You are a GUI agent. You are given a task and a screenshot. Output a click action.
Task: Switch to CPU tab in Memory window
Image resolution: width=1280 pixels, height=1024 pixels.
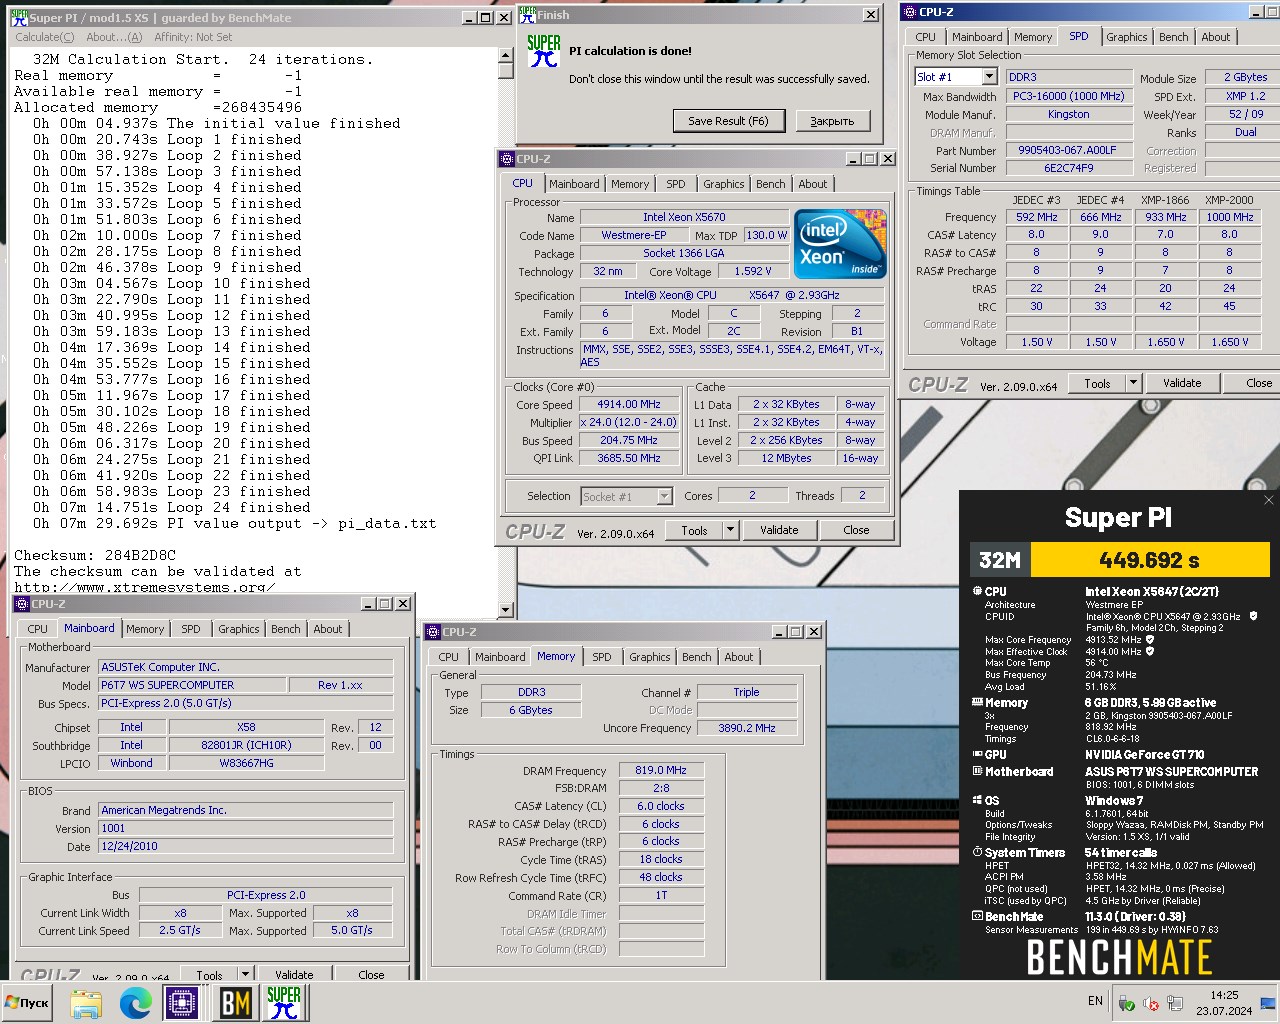pyautogui.click(x=449, y=657)
